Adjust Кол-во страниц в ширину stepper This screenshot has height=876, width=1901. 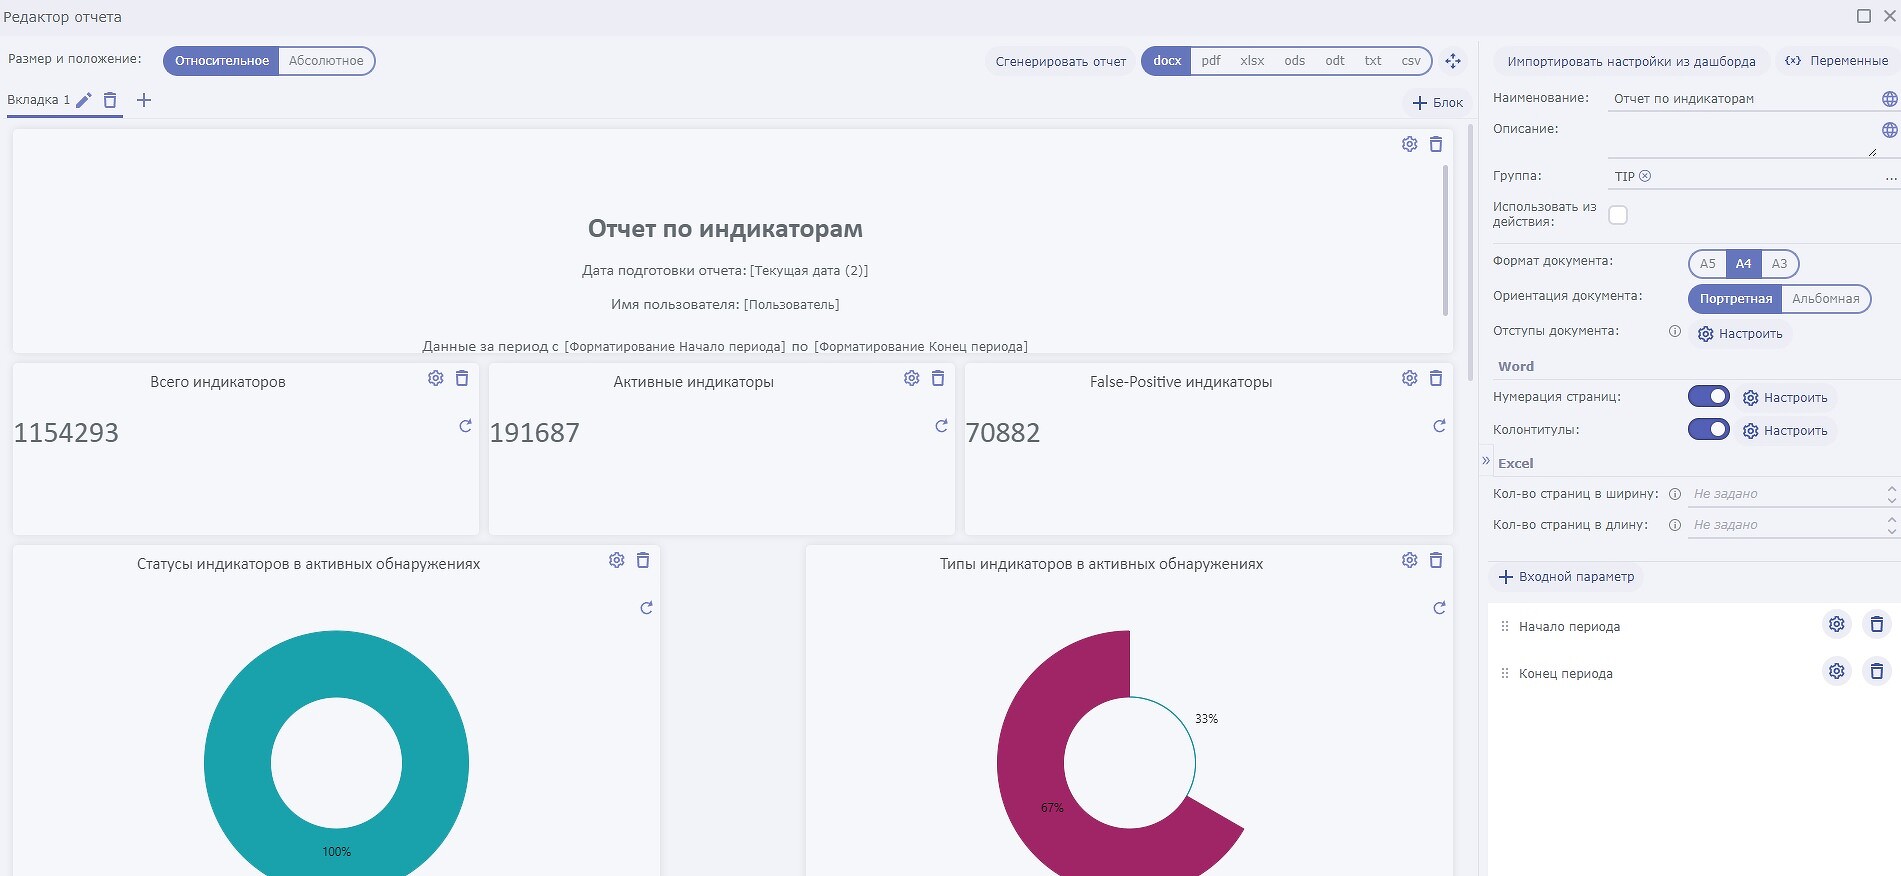(1891, 494)
